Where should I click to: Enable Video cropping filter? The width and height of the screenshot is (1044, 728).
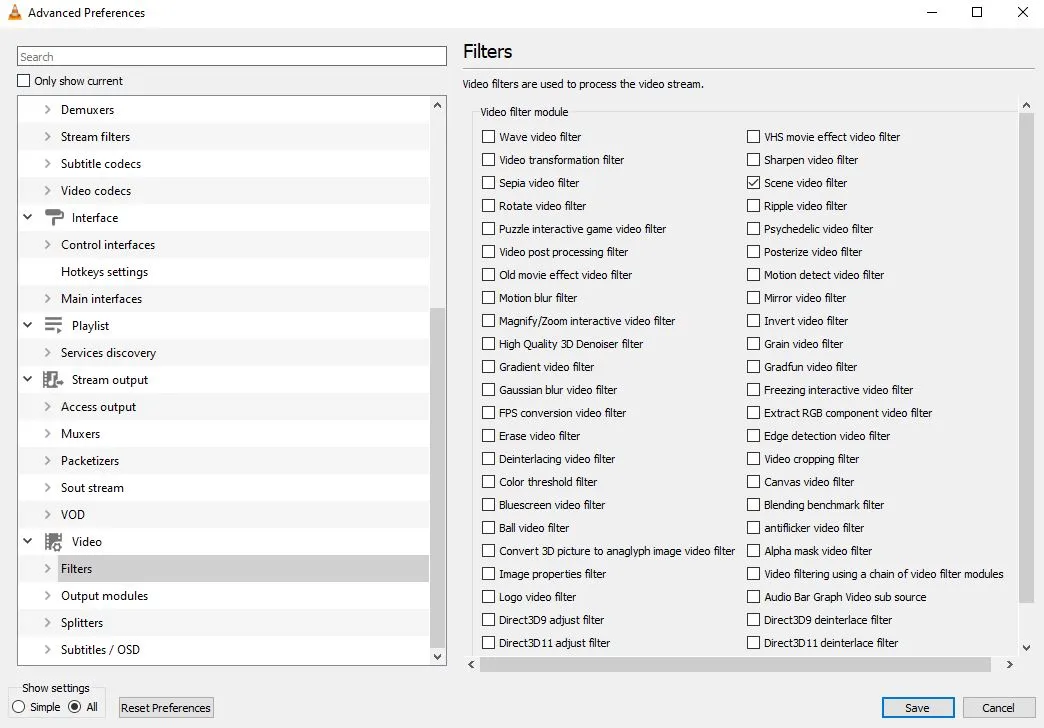(x=753, y=459)
